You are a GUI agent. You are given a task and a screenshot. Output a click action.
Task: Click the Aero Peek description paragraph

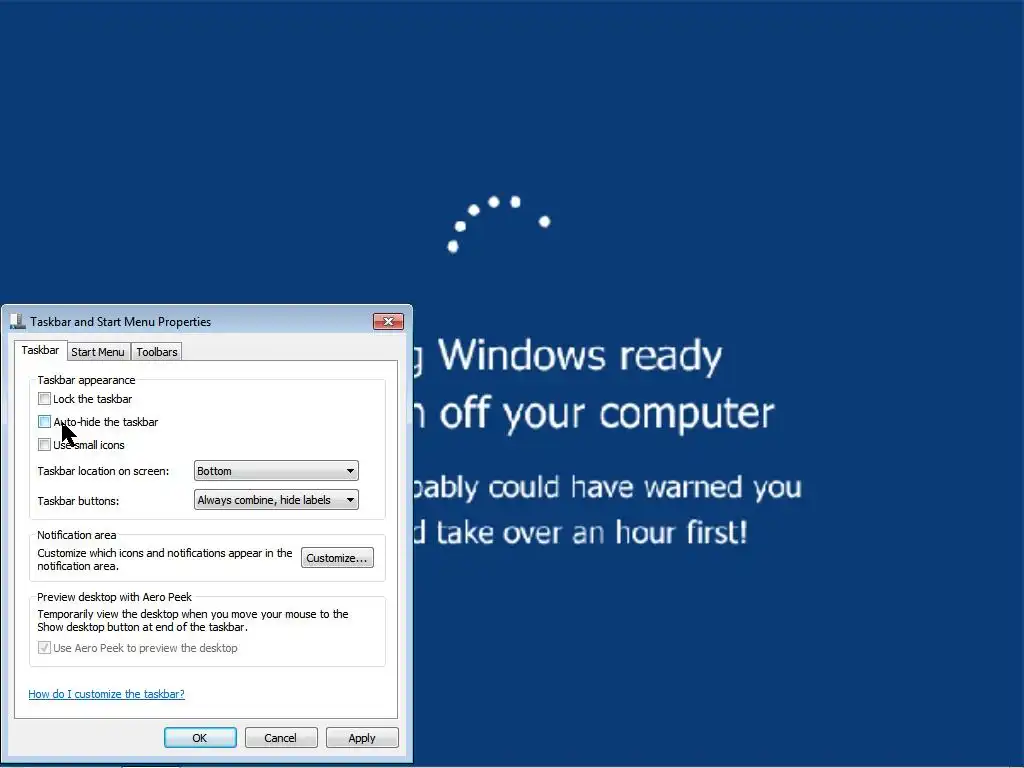pos(193,620)
